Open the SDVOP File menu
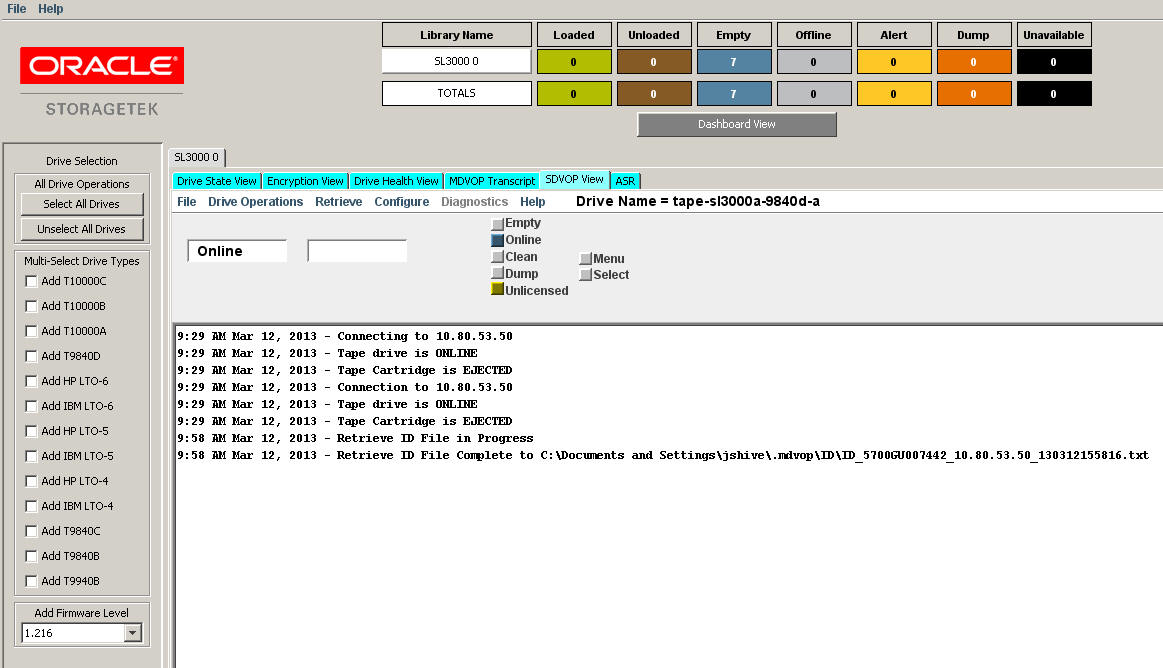Viewport: 1163px width, 668px height. (x=186, y=202)
